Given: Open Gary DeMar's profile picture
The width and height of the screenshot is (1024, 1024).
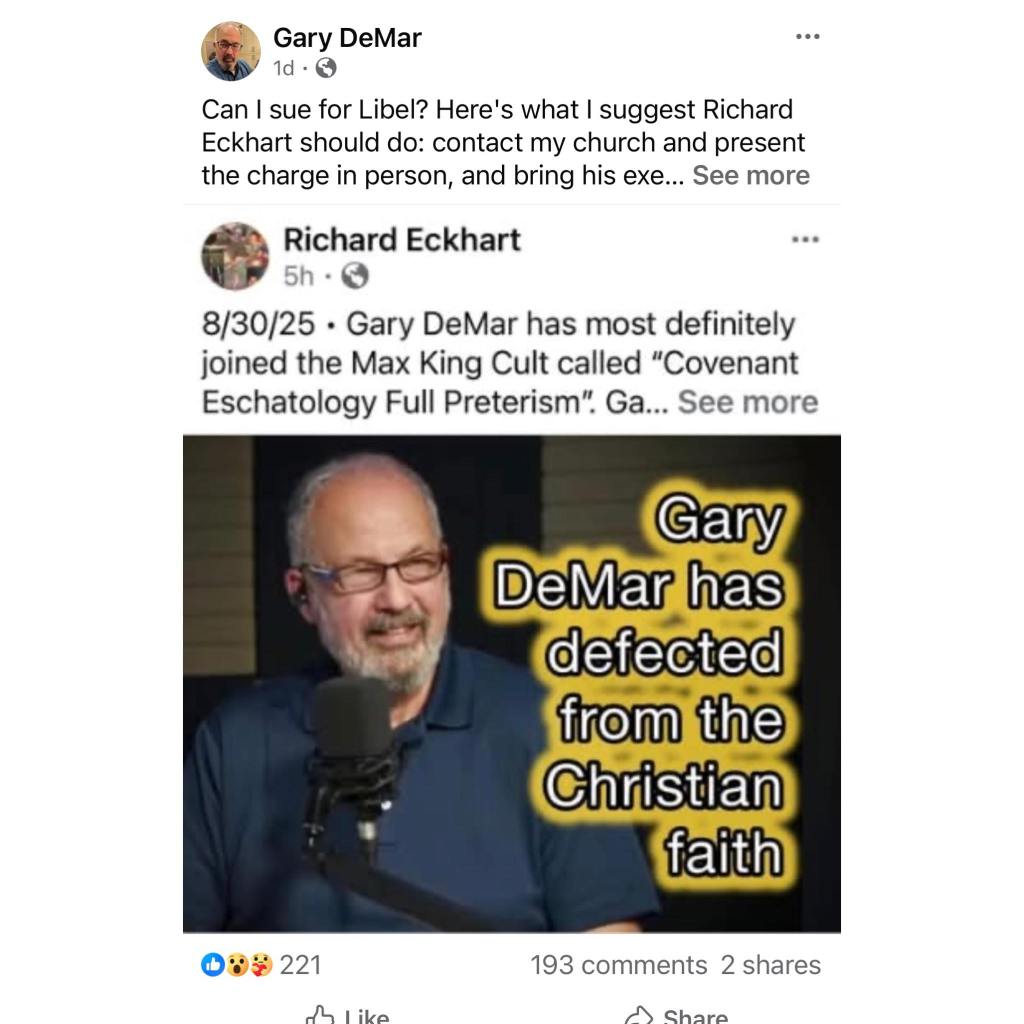Looking at the screenshot, I should click(231, 51).
